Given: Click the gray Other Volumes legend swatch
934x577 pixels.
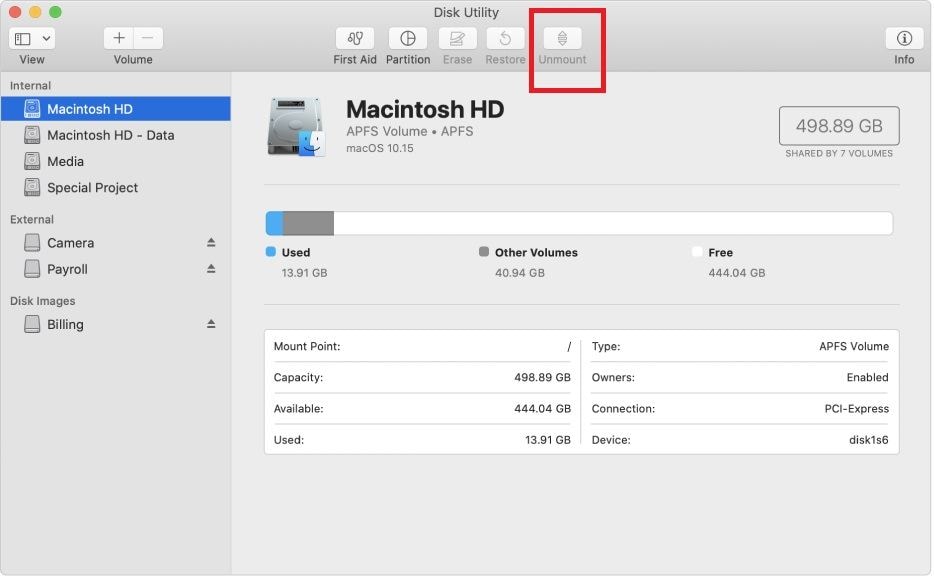Looking at the screenshot, I should [484, 252].
